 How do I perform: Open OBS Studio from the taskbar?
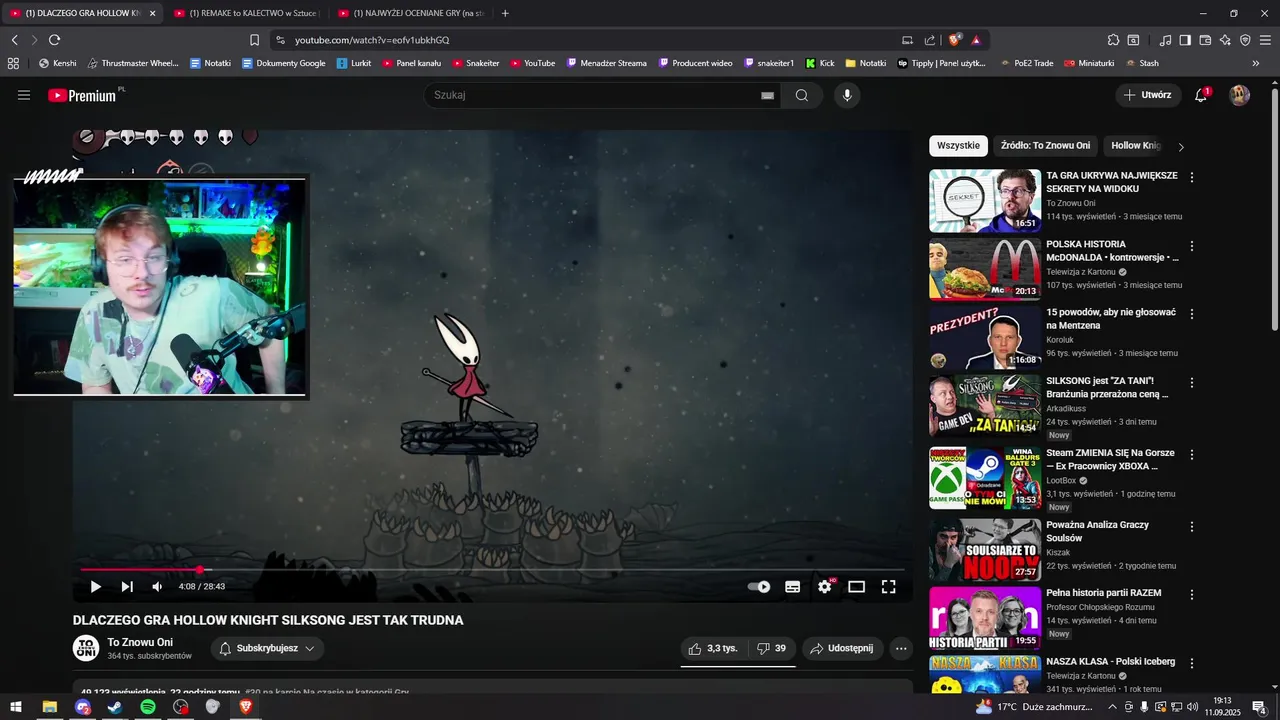[x=180, y=707]
